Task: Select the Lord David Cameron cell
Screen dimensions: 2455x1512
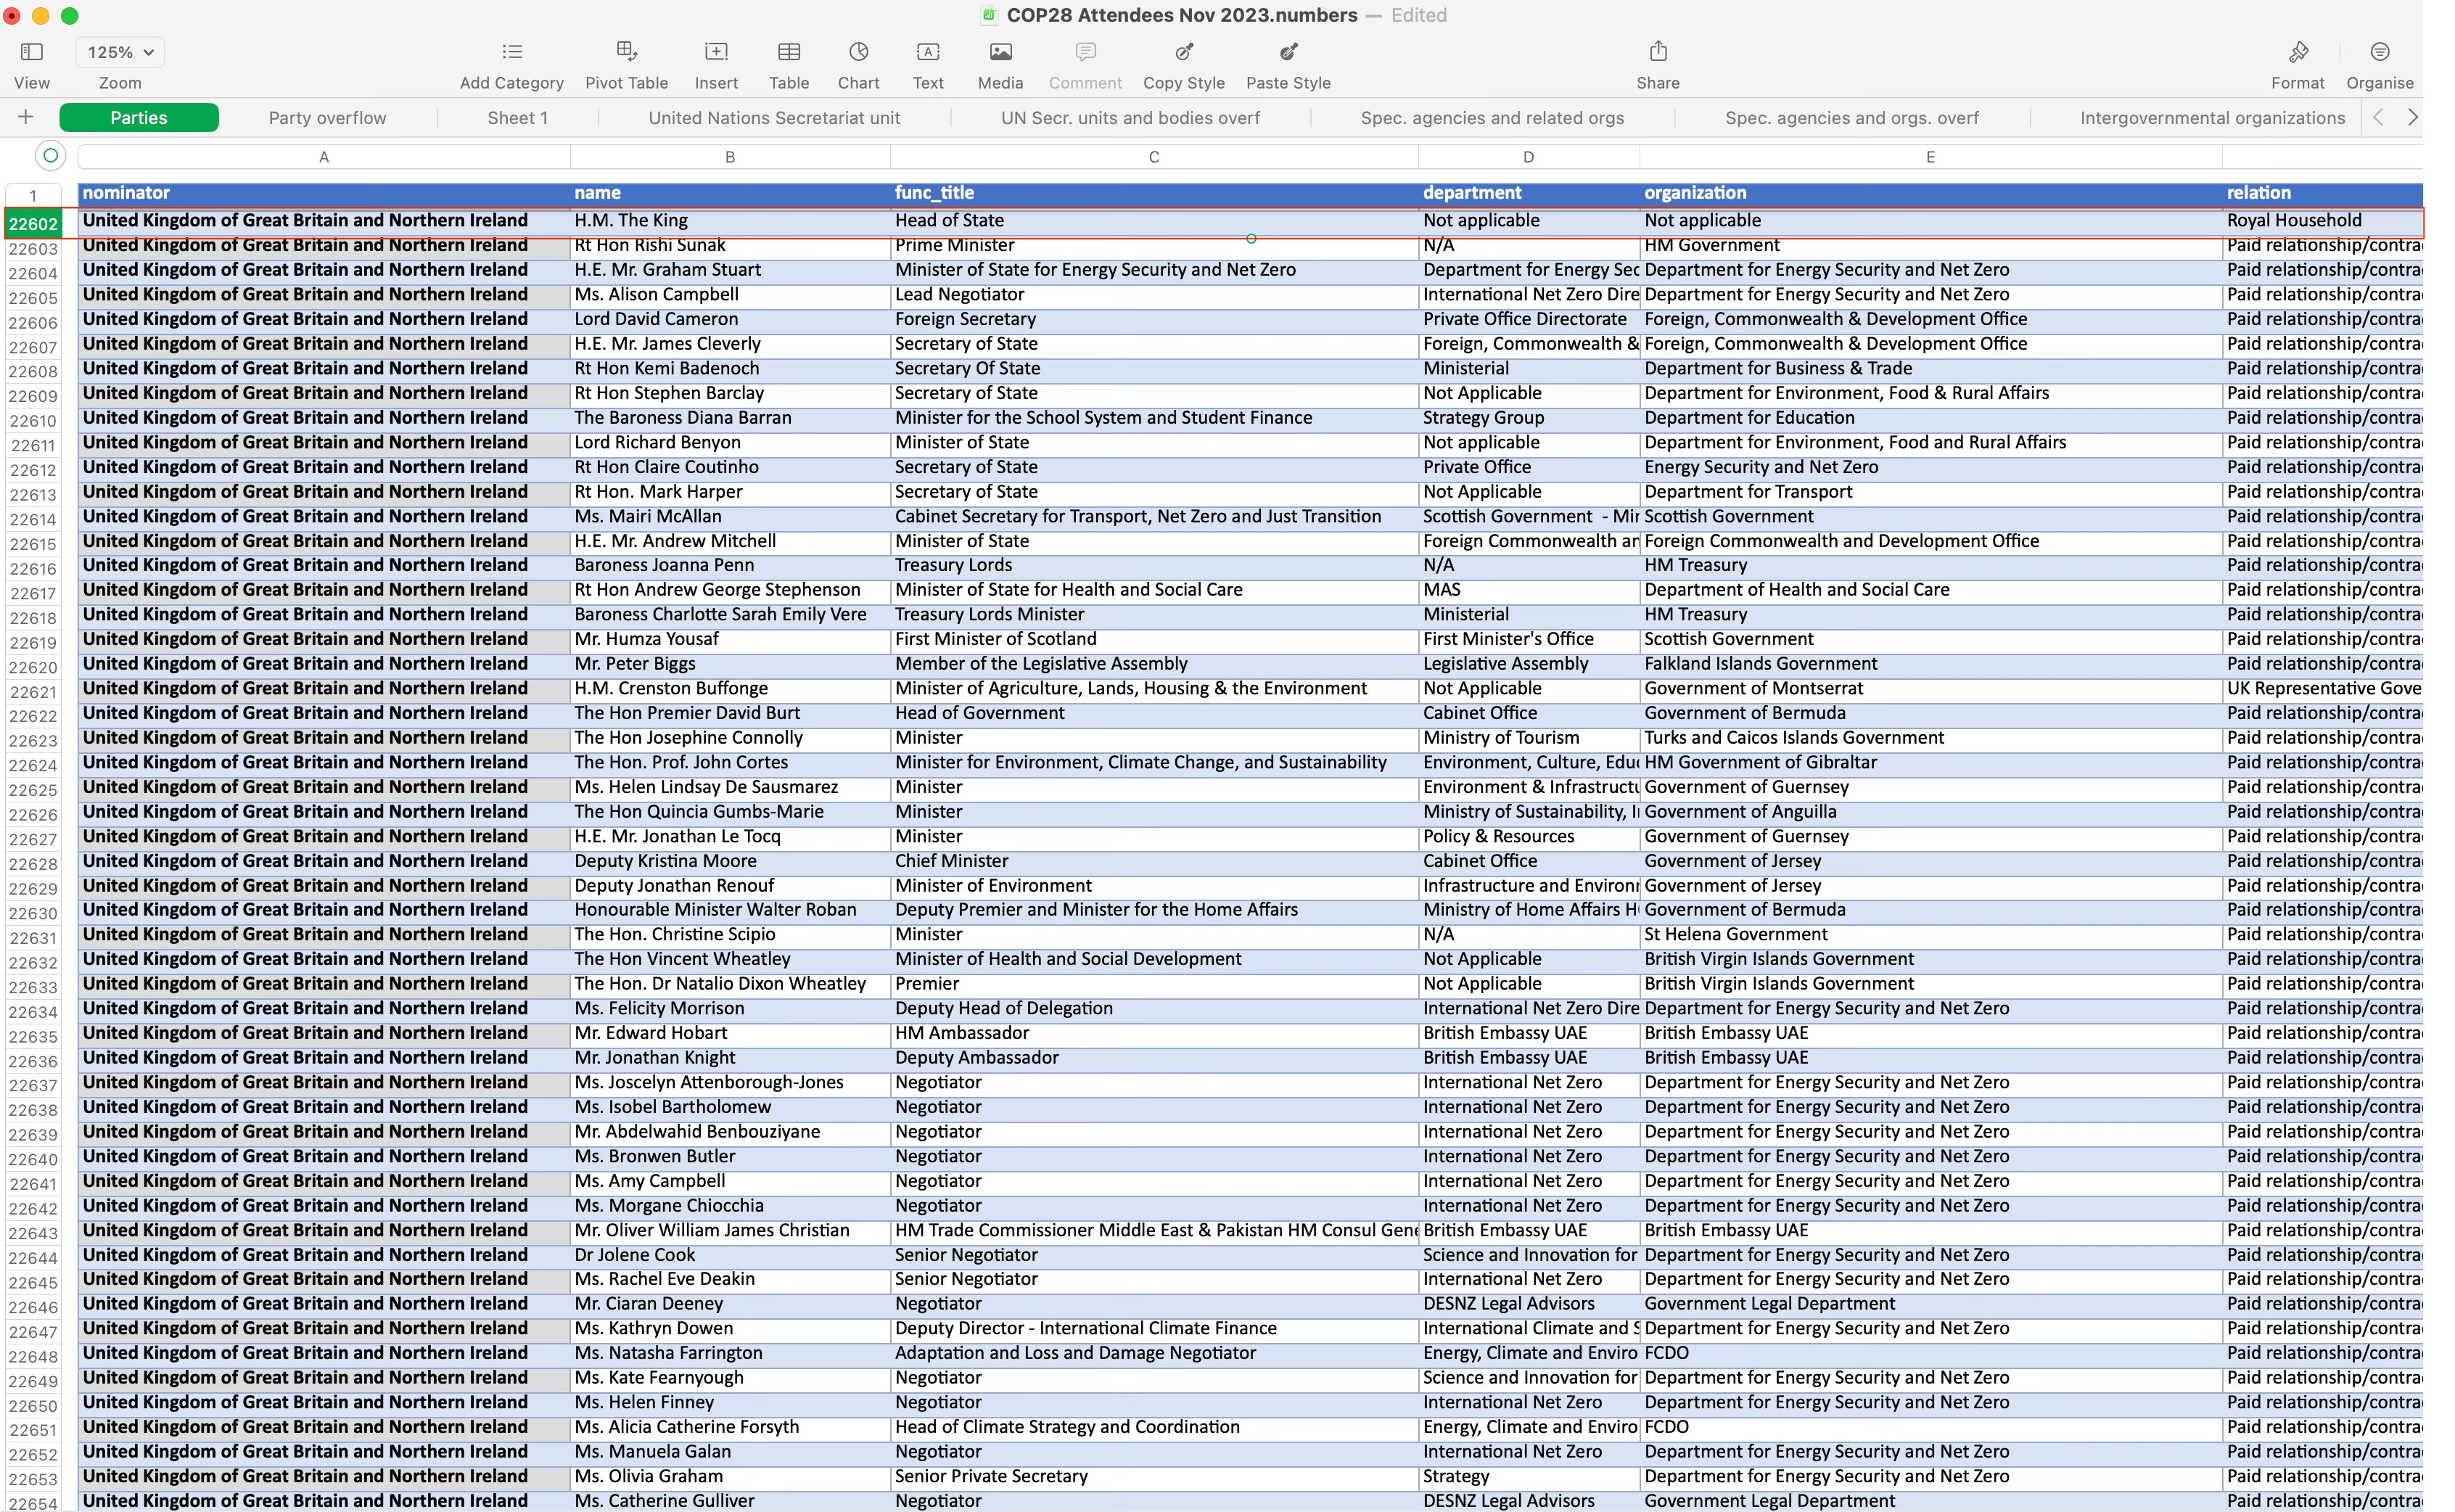Action: pos(656,319)
